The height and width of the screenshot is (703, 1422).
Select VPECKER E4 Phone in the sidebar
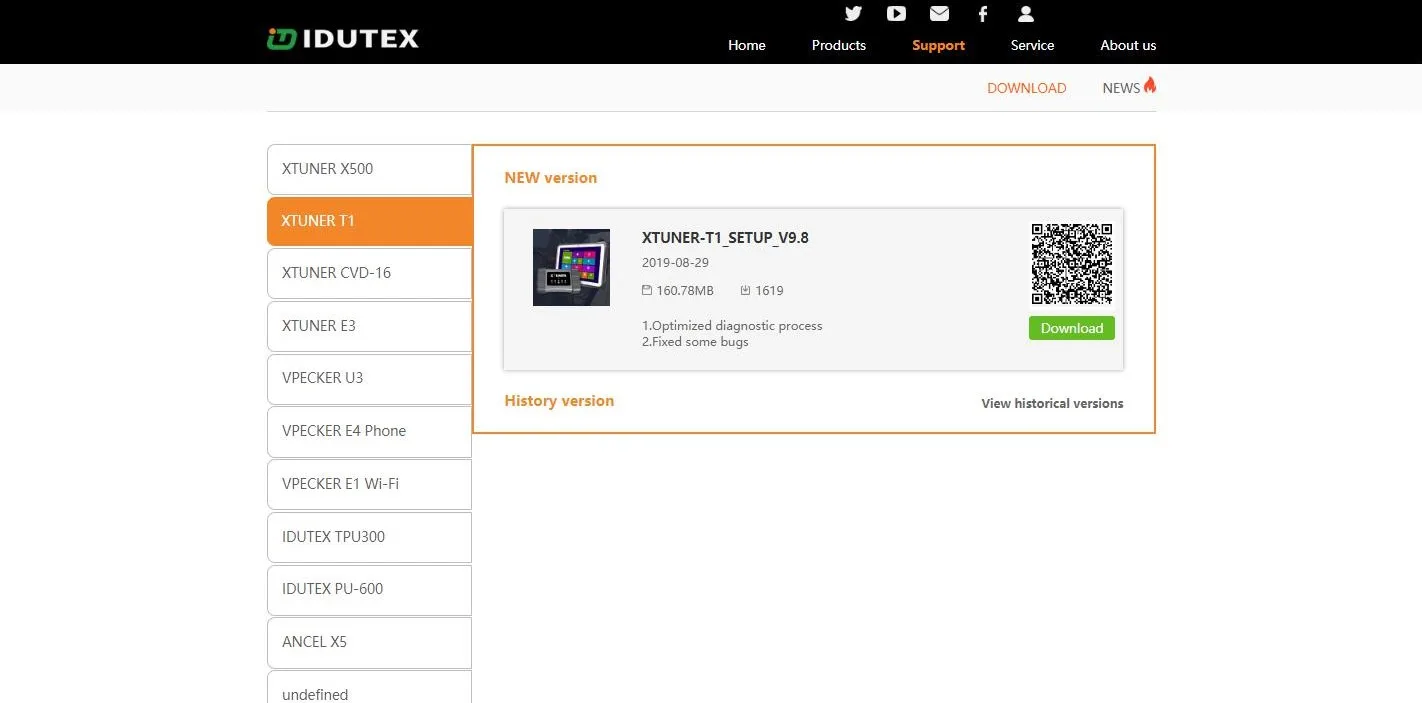point(369,431)
